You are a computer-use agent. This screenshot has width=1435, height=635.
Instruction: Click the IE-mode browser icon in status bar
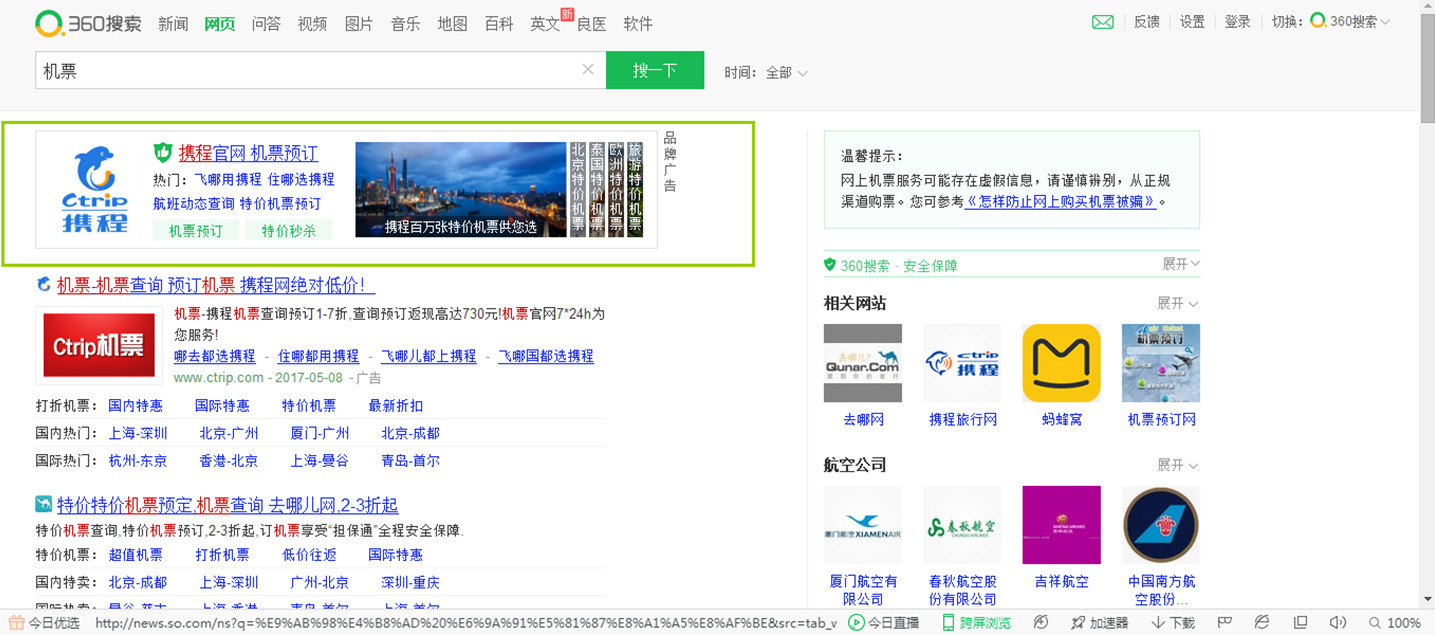(1262, 623)
